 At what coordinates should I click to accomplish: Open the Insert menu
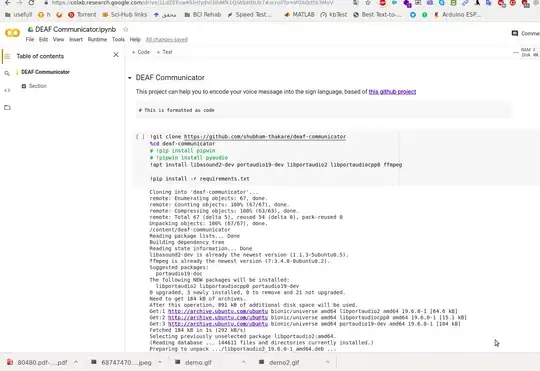click(x=76, y=39)
